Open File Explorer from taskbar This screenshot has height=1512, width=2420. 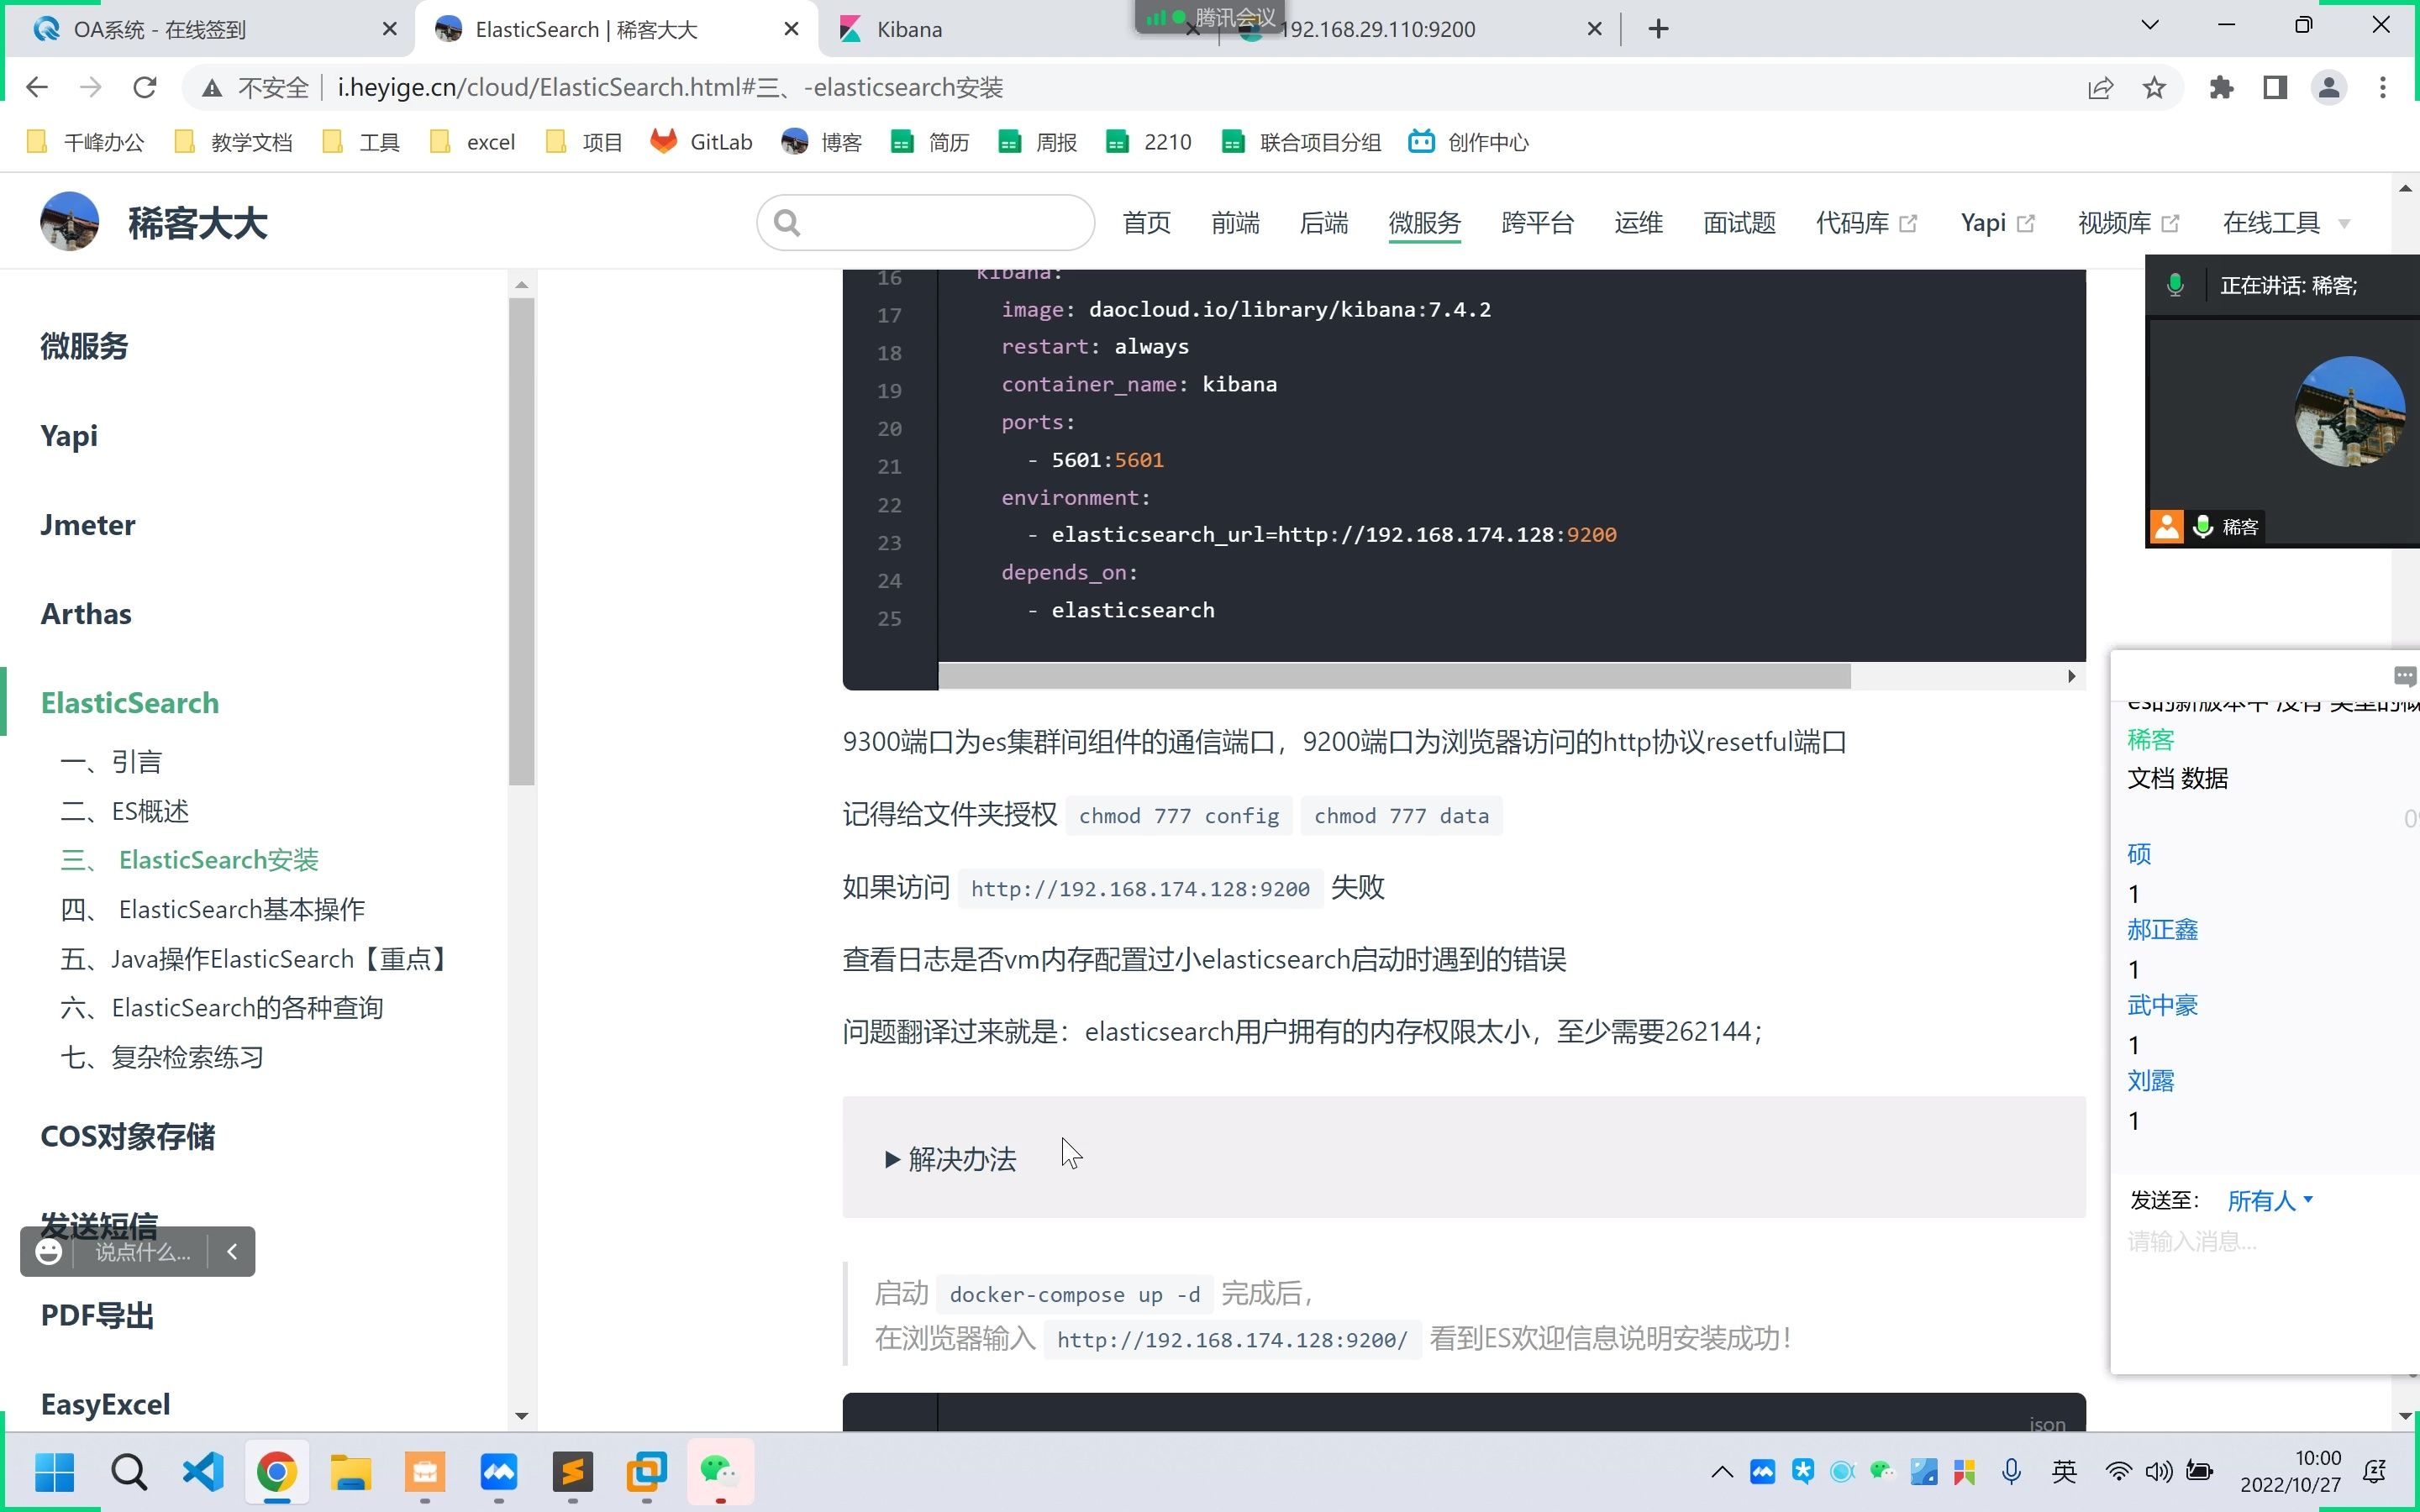(351, 1472)
